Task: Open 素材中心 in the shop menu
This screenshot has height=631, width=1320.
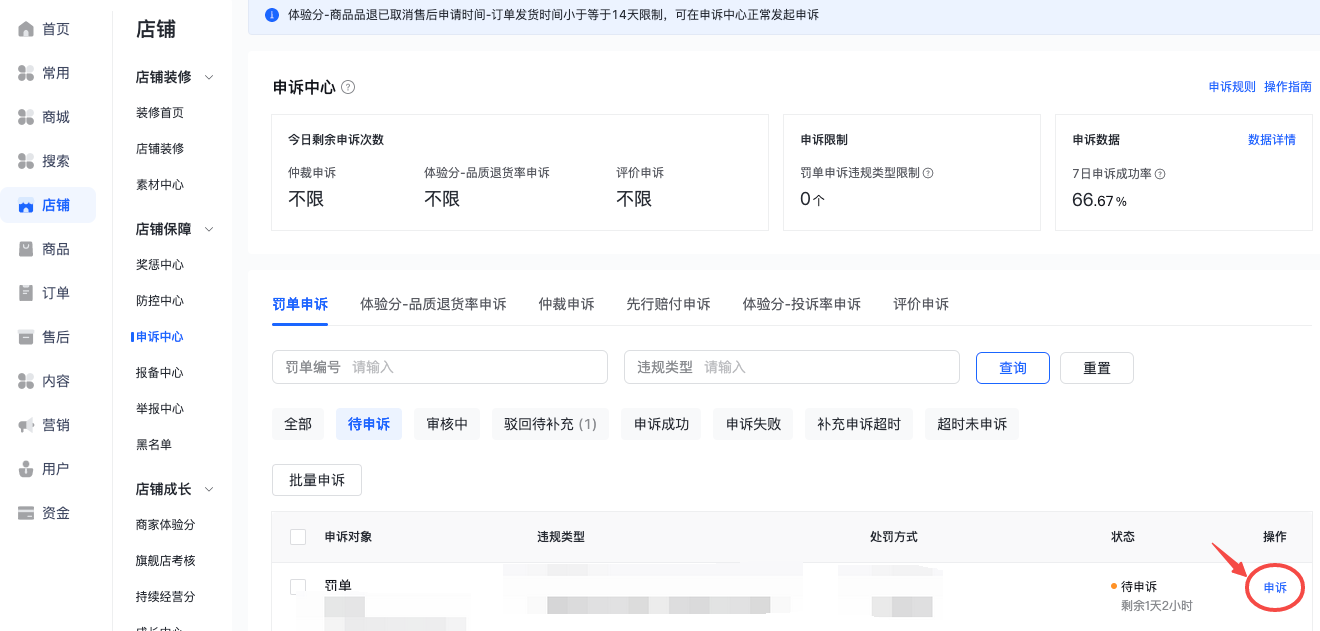Action: pyautogui.click(x=160, y=185)
